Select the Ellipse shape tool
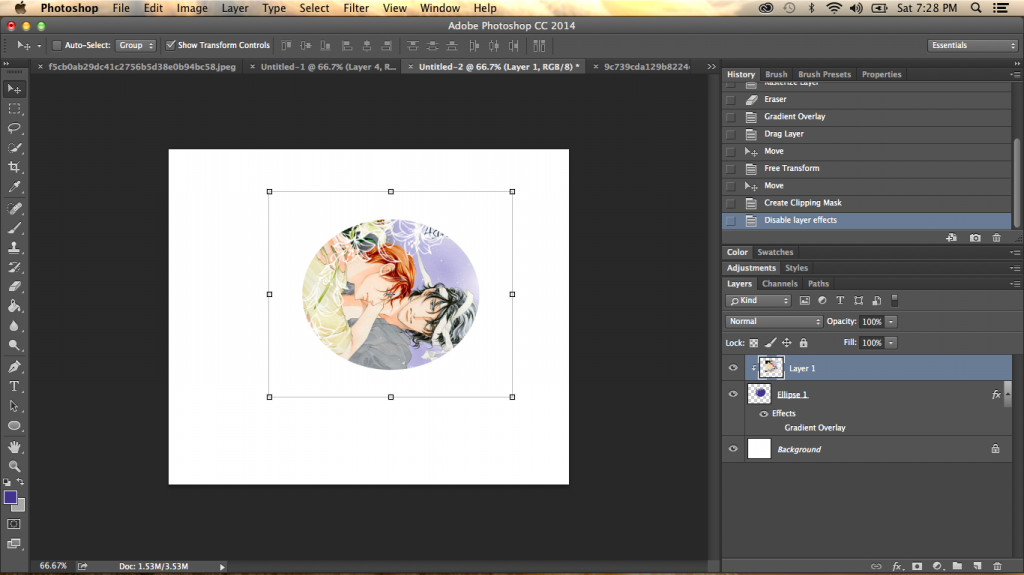Image resolution: width=1024 pixels, height=575 pixels. point(14,426)
